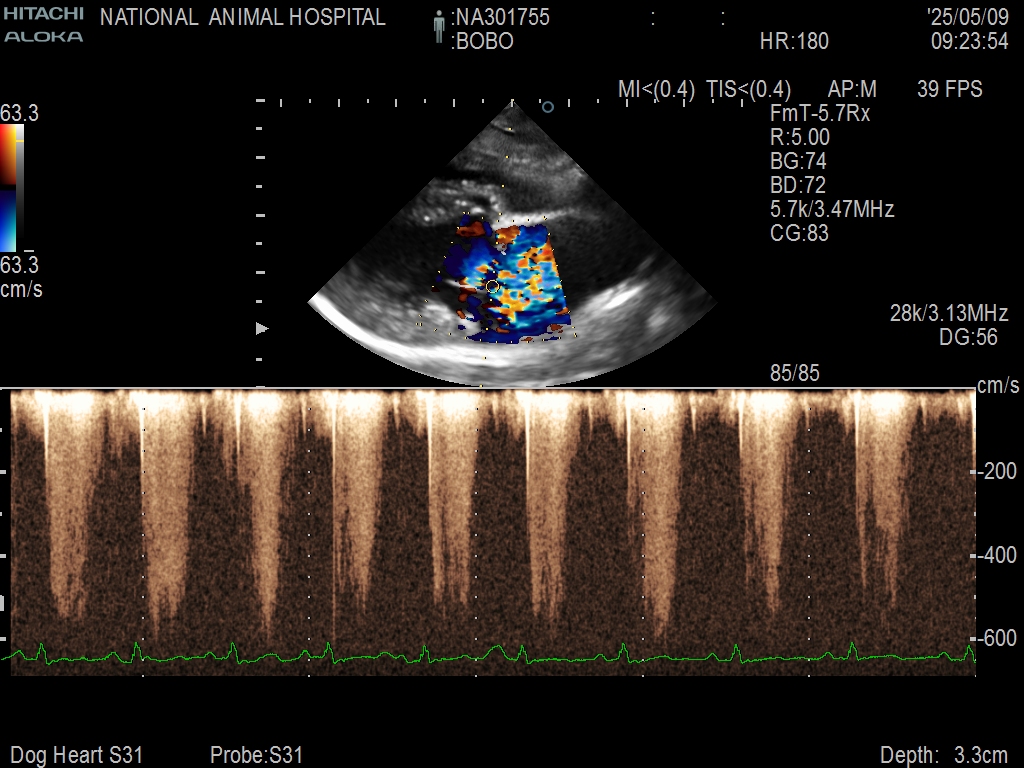
Task: Click the HR:180 heart rate readout
Action: coord(794,42)
